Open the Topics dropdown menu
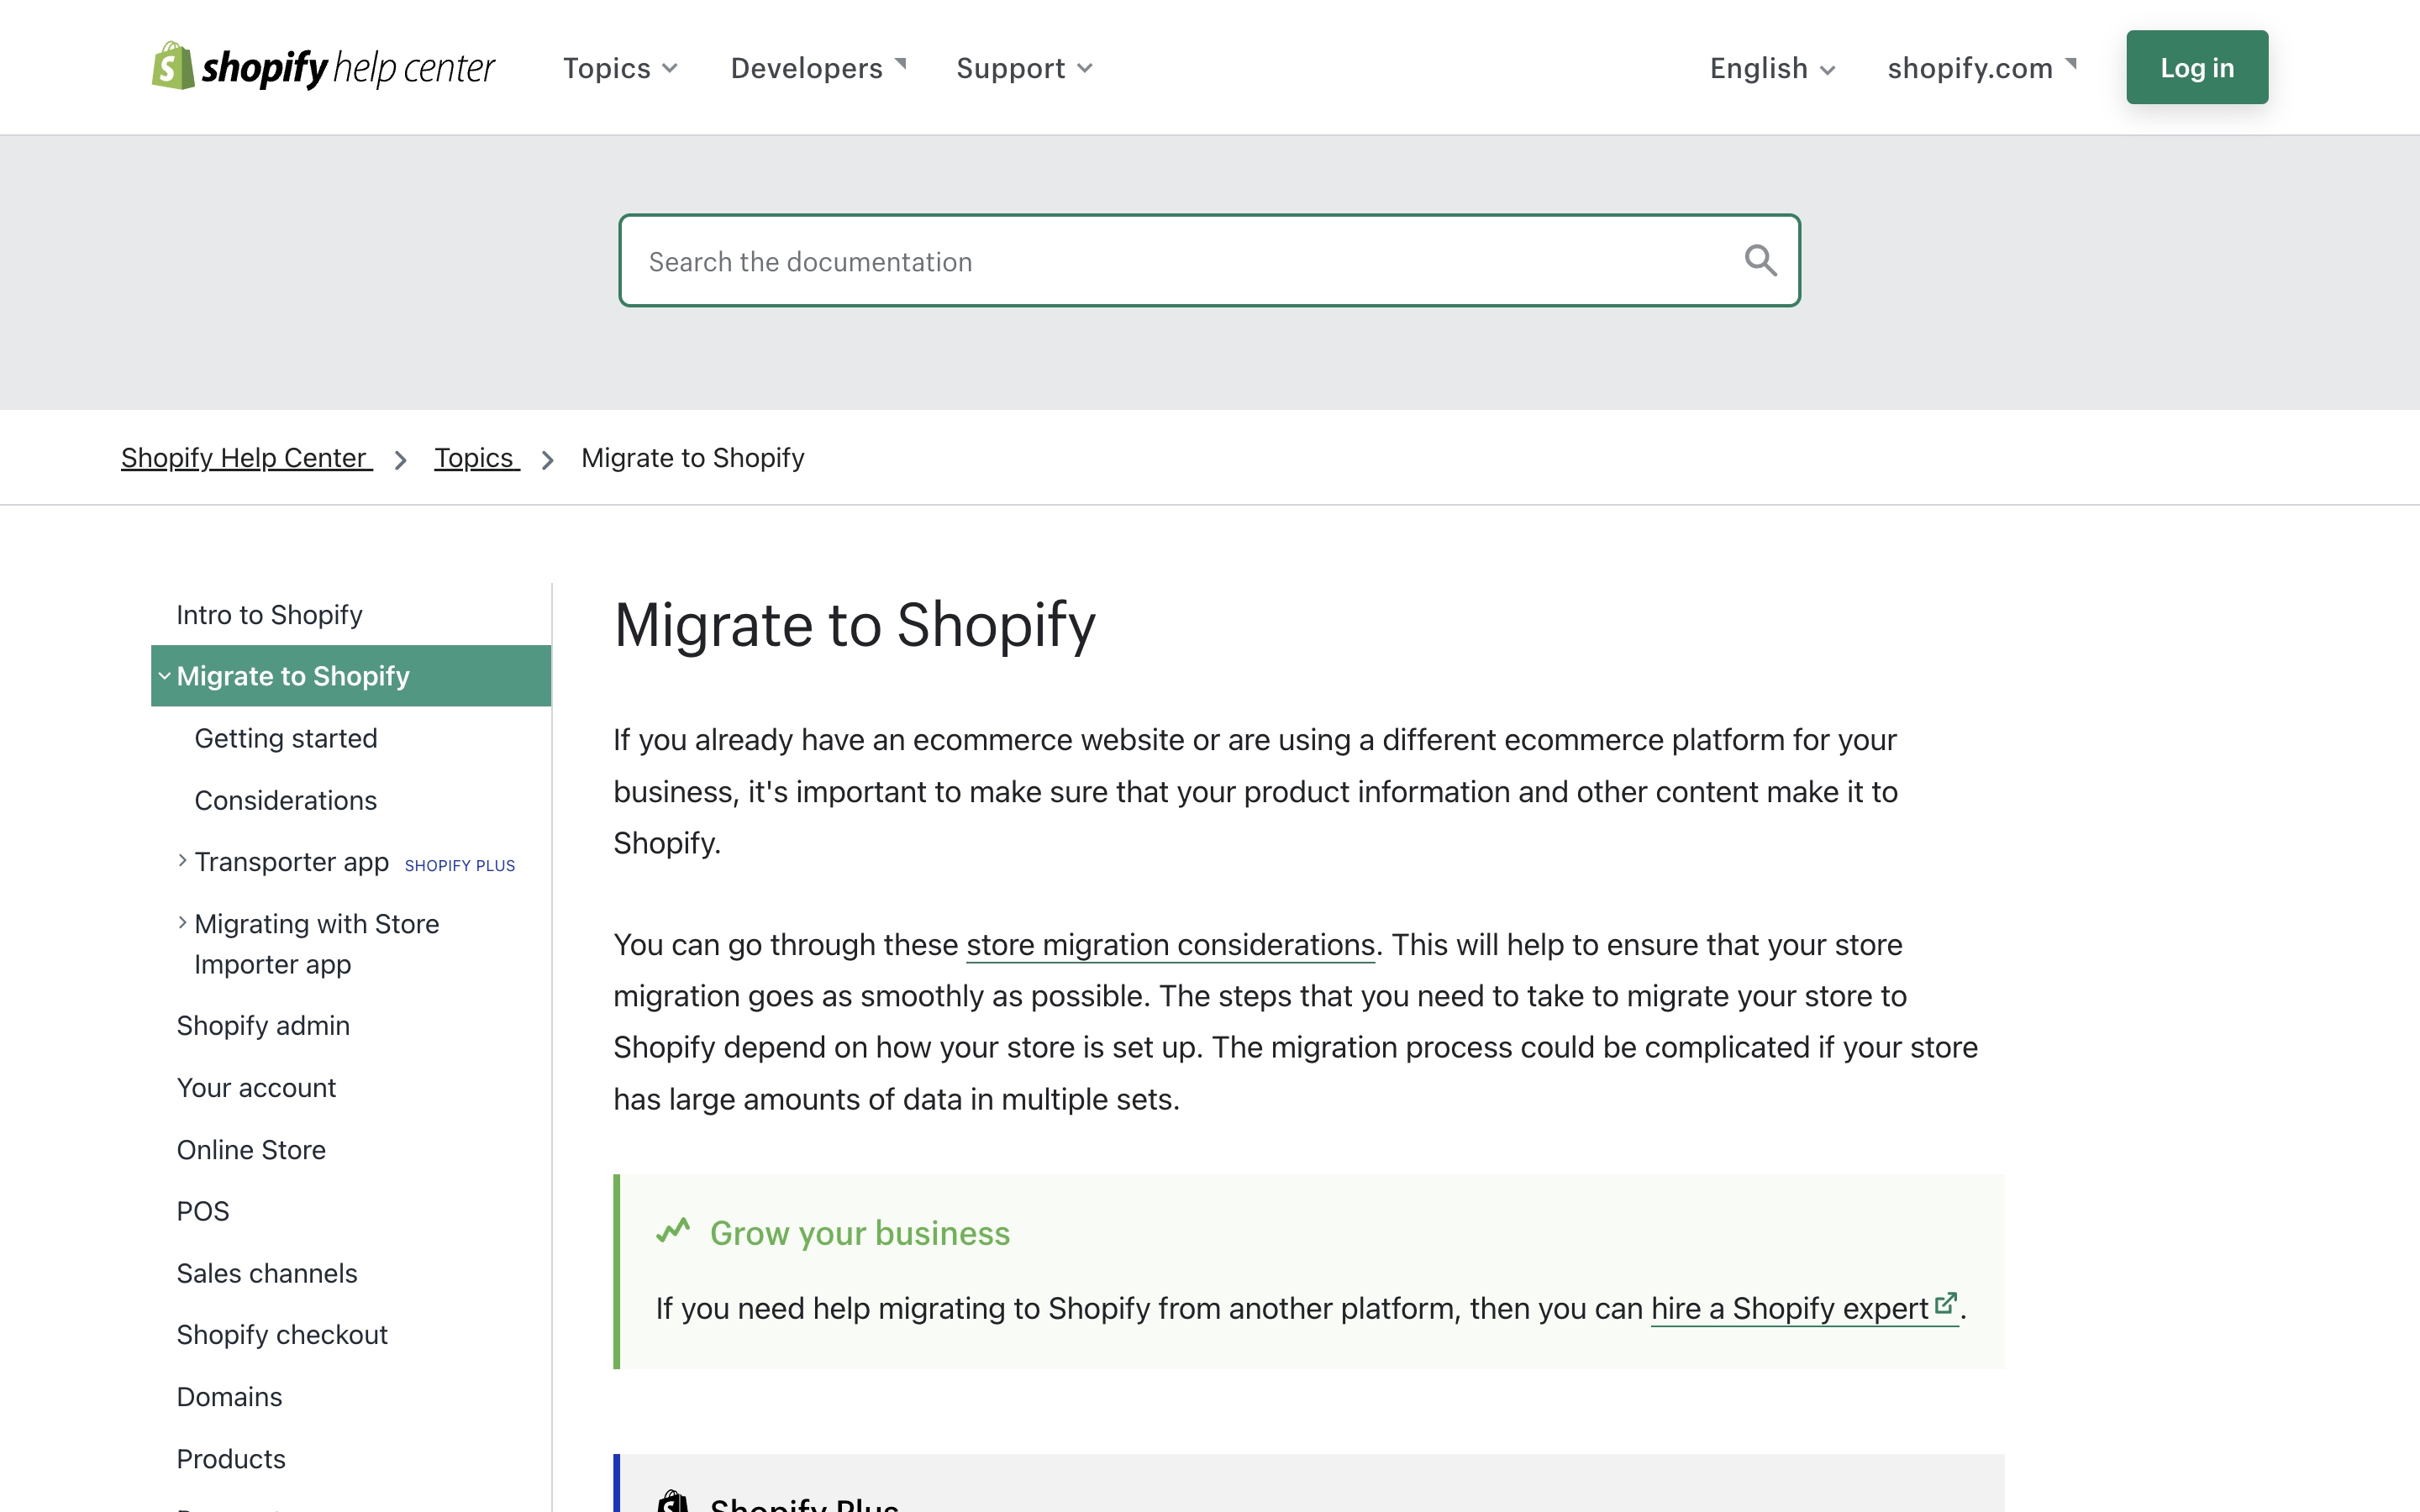 pyautogui.click(x=620, y=68)
